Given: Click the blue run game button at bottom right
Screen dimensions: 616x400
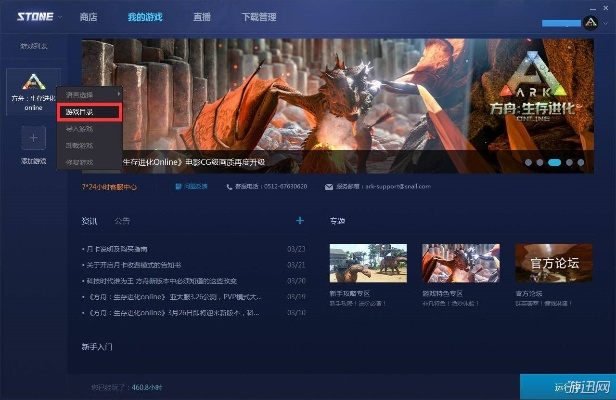Looking at the screenshot, I should 568,387.
